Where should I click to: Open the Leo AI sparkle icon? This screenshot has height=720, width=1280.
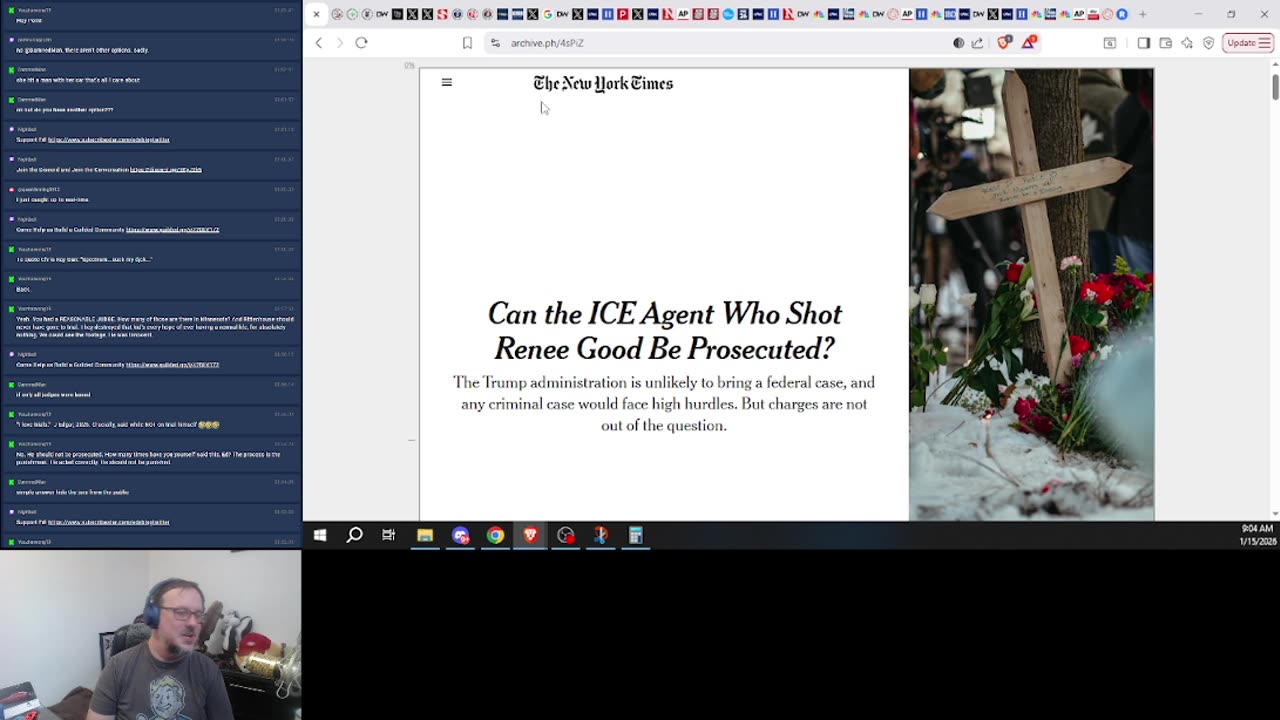pyautogui.click(x=1187, y=43)
